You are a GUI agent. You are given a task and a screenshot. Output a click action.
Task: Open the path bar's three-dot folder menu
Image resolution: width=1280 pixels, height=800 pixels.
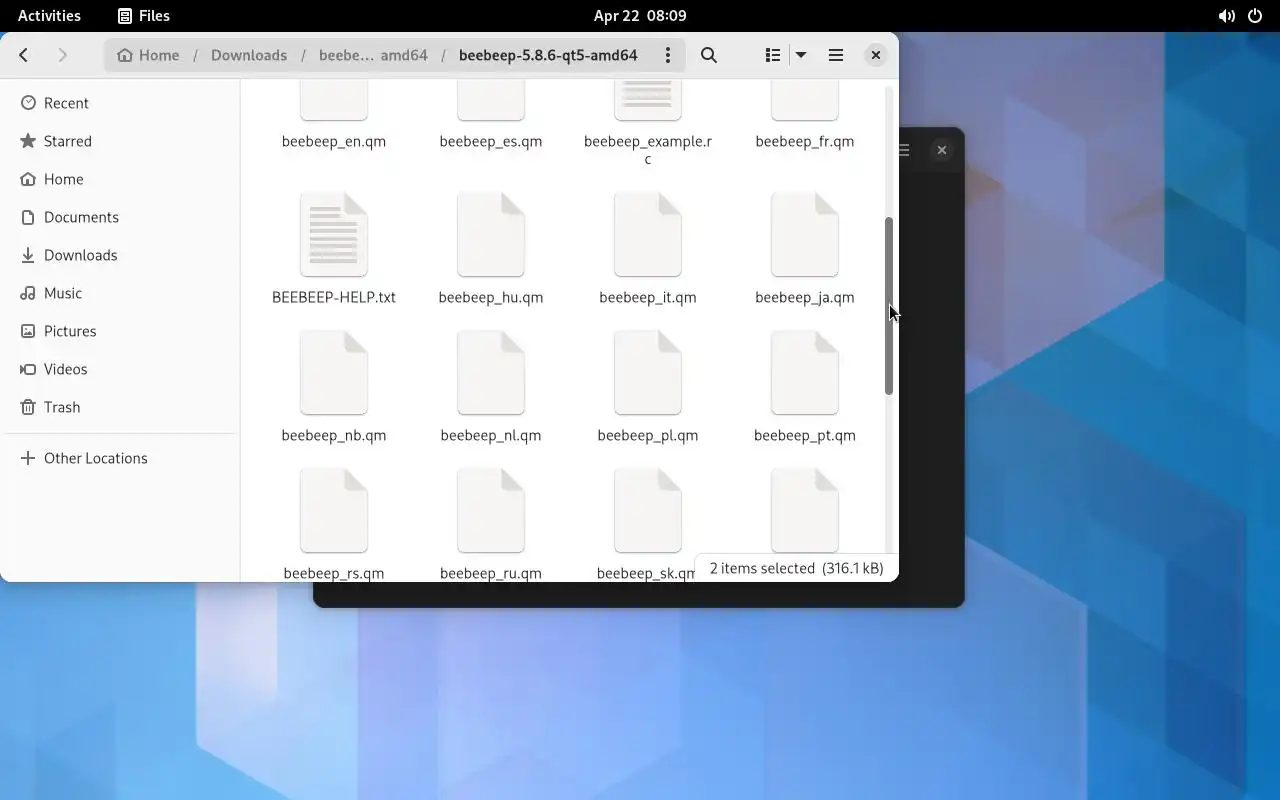668,55
